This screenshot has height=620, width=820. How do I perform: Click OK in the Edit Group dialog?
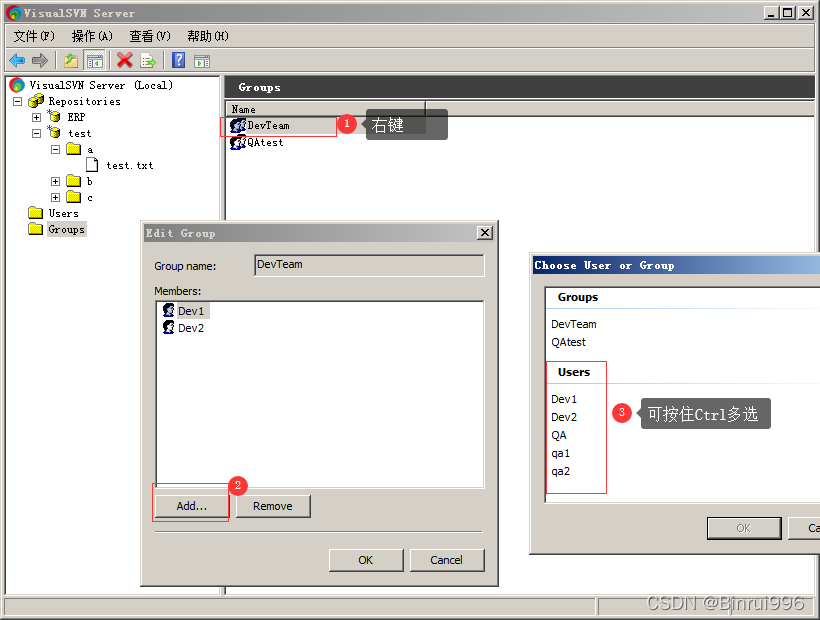[x=366, y=560]
